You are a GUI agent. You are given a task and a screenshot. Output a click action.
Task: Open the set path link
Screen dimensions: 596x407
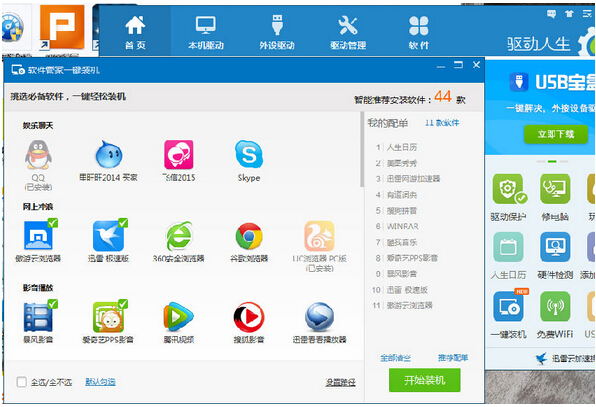point(340,382)
